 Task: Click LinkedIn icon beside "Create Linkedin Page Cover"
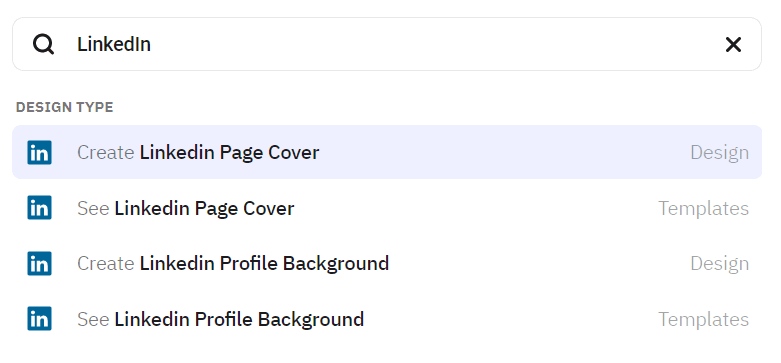pyautogui.click(x=39, y=152)
